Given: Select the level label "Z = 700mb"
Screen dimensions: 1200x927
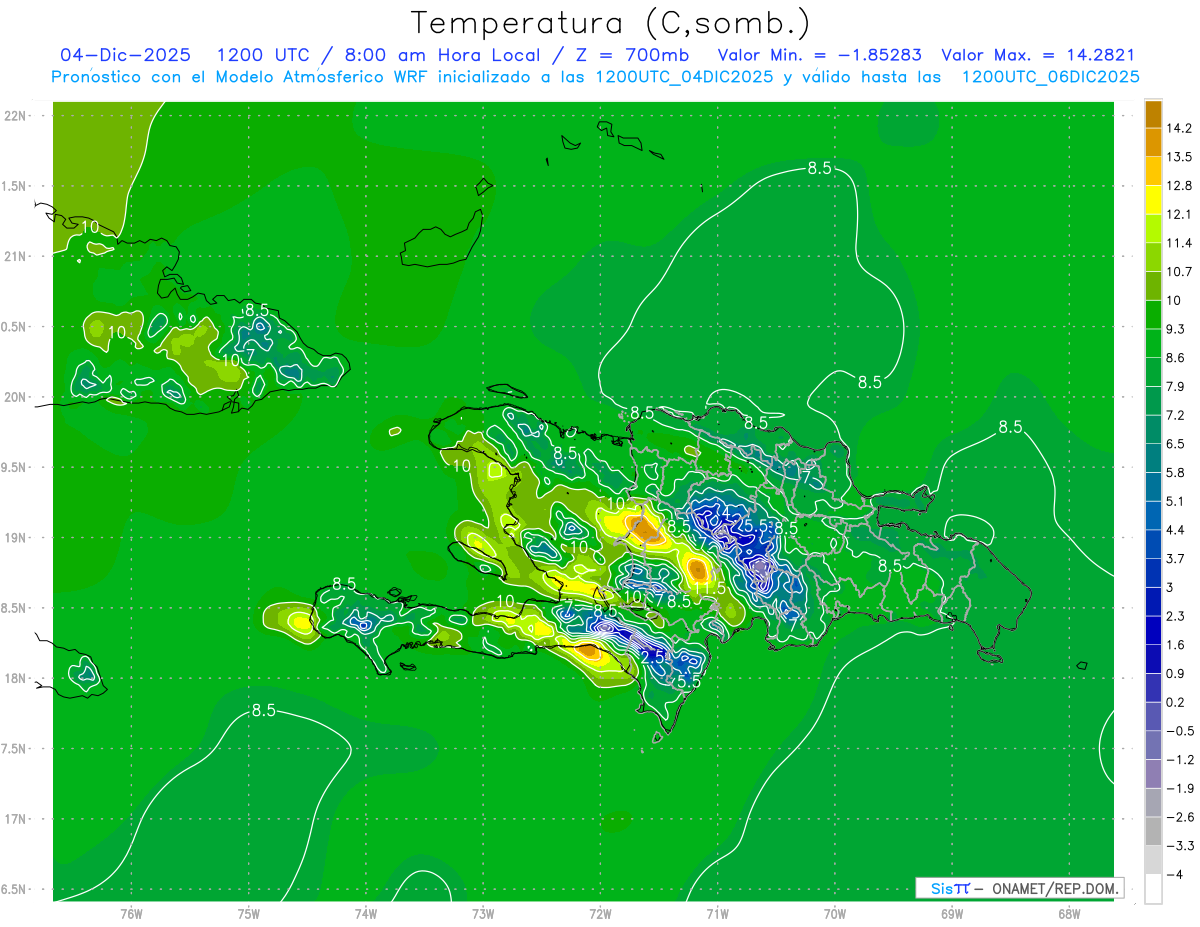Looking at the screenshot, I should click(634, 55).
